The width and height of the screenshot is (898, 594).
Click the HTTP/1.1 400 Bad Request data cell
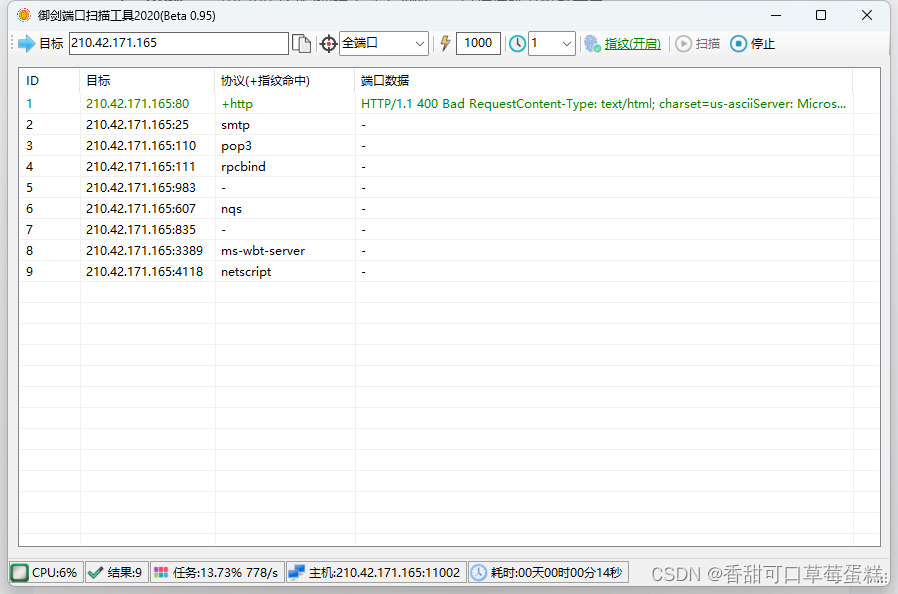coord(603,104)
